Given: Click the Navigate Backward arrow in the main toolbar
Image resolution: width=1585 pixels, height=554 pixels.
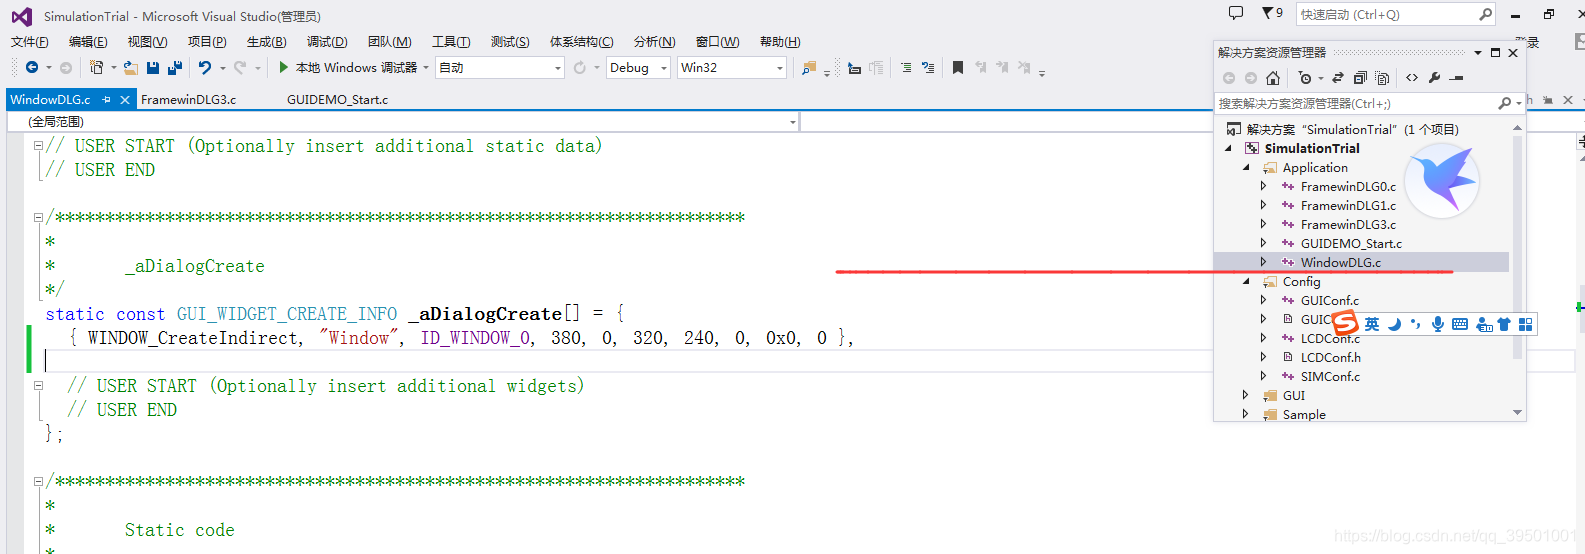Looking at the screenshot, I should 32,67.
